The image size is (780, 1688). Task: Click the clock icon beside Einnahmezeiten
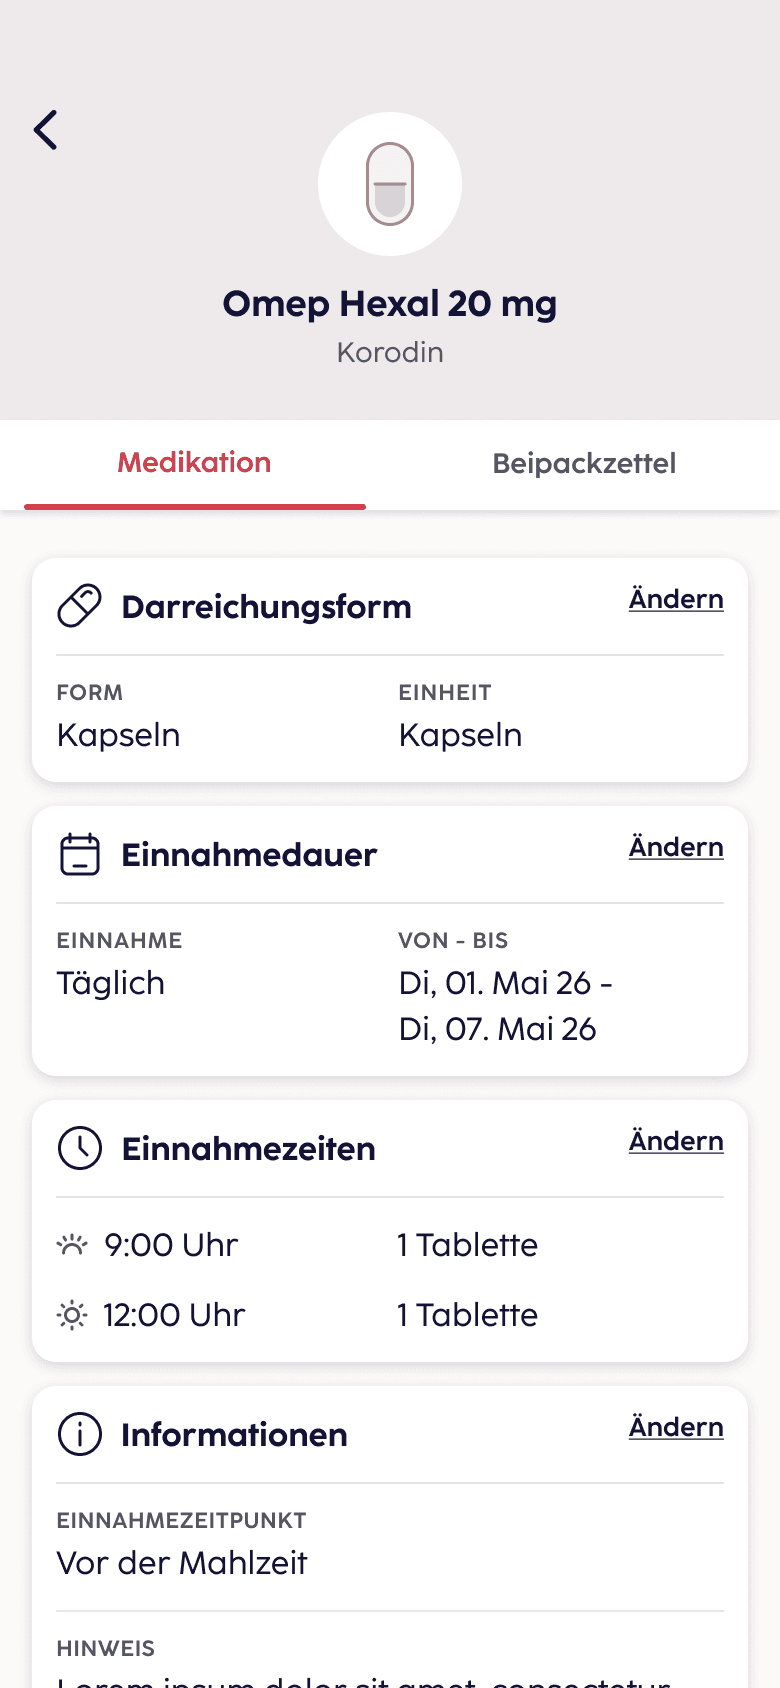[x=80, y=1148]
